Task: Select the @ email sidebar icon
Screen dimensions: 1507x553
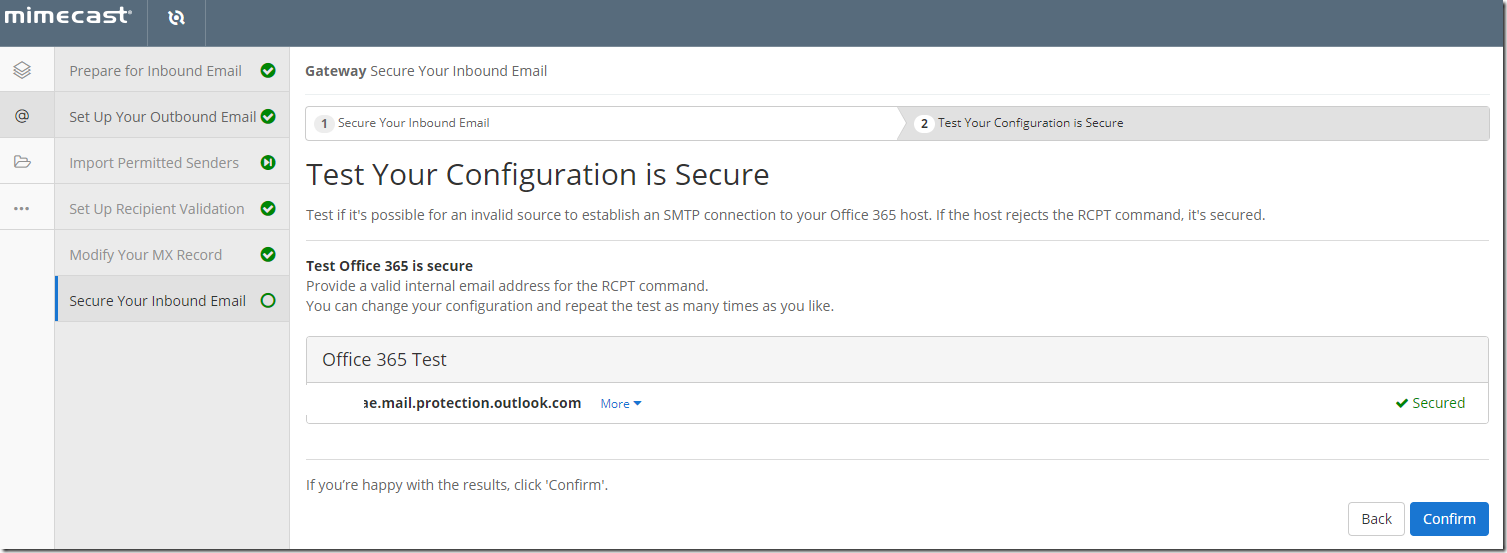Action: click(22, 116)
